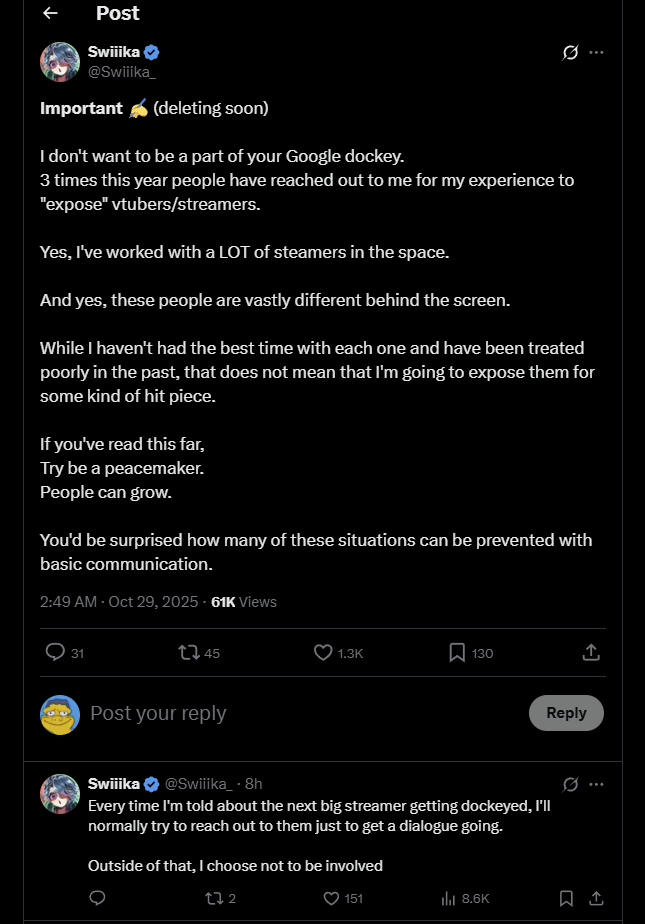Repost the reply with 2 reposts

point(215,898)
